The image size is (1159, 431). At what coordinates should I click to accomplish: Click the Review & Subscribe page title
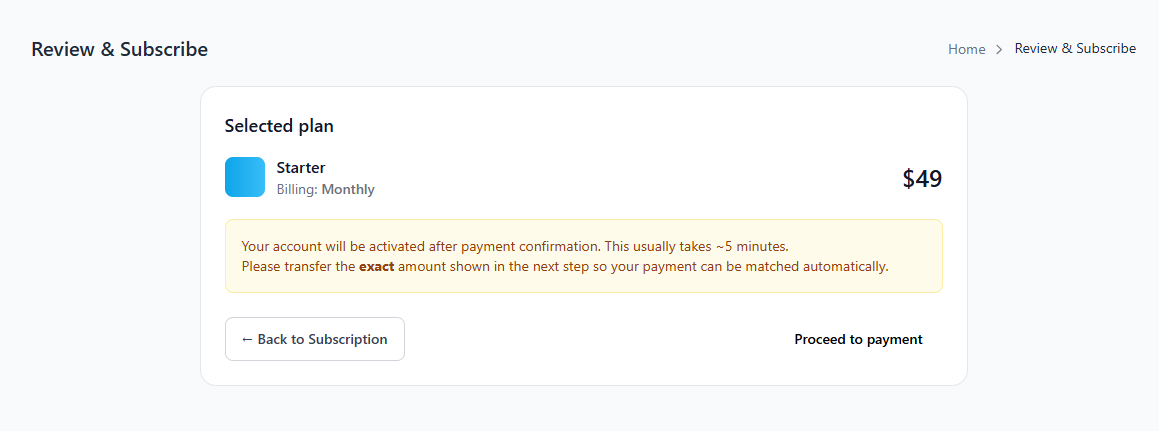pos(120,49)
